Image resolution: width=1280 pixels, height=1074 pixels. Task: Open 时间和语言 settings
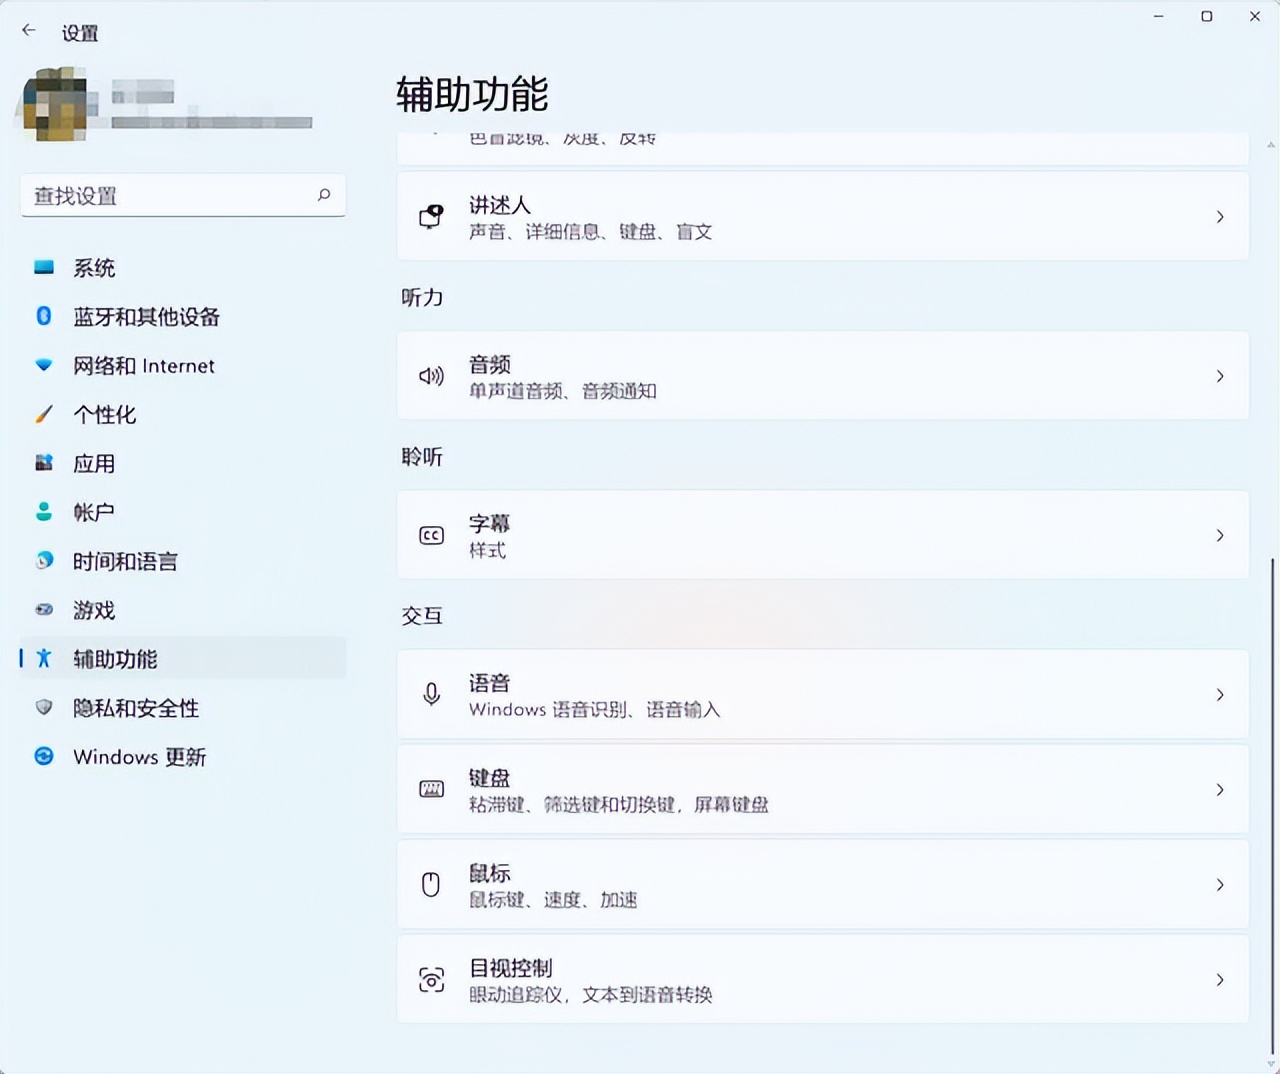click(x=44, y=561)
